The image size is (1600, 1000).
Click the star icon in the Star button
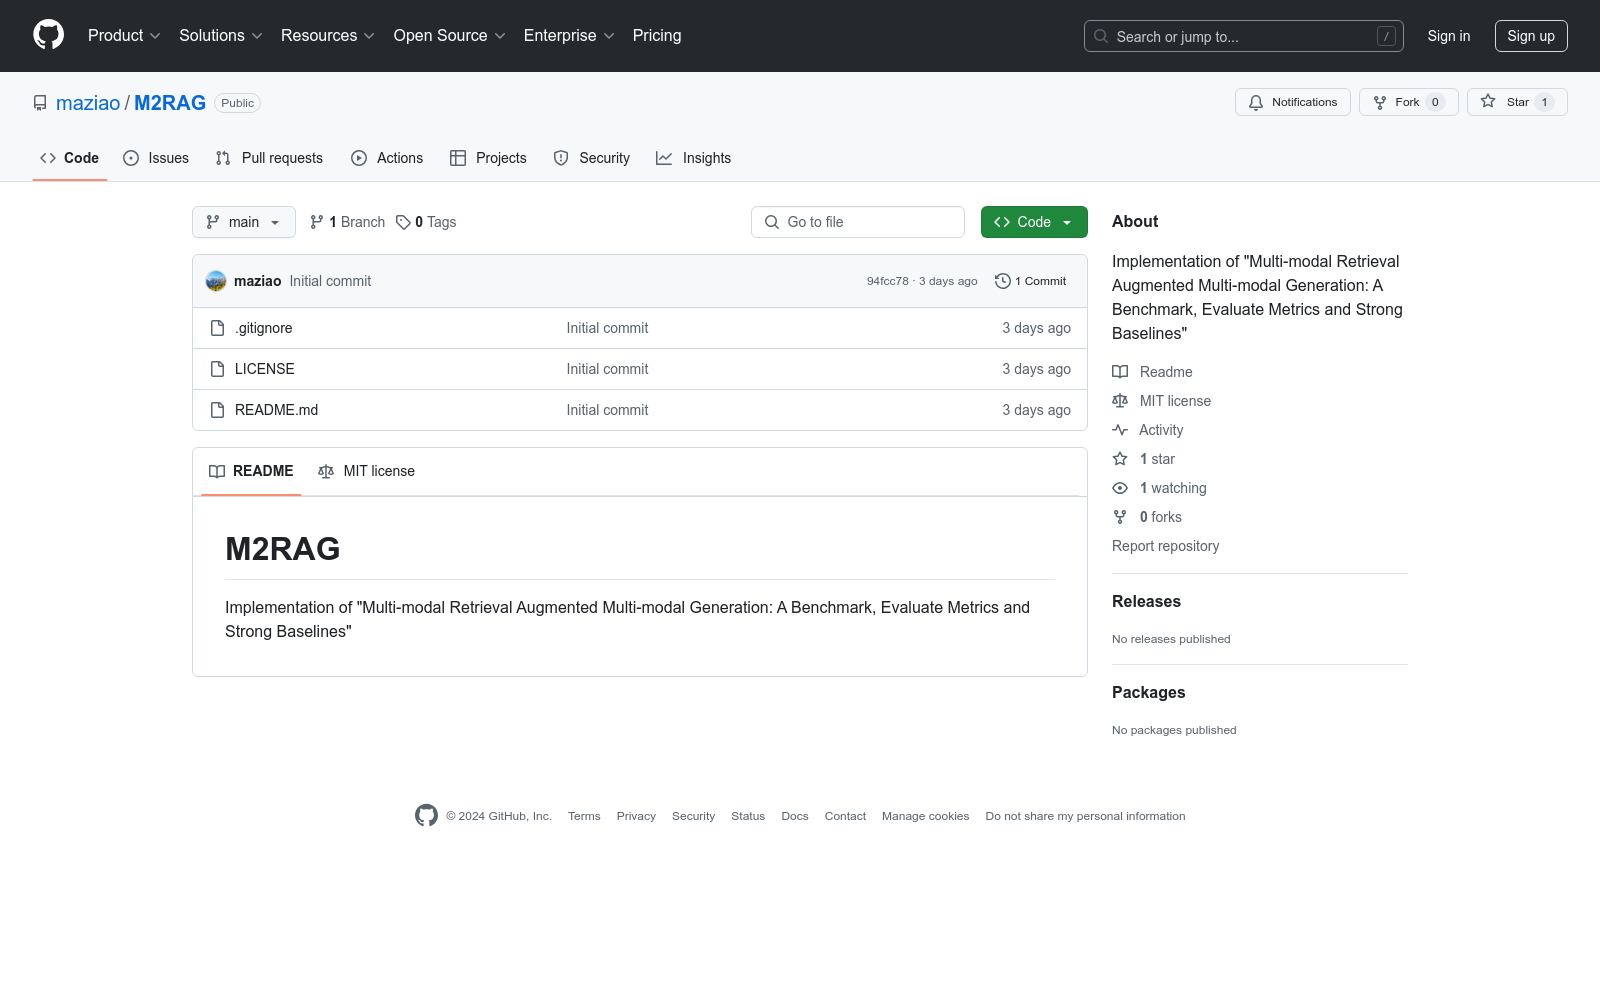(x=1488, y=102)
